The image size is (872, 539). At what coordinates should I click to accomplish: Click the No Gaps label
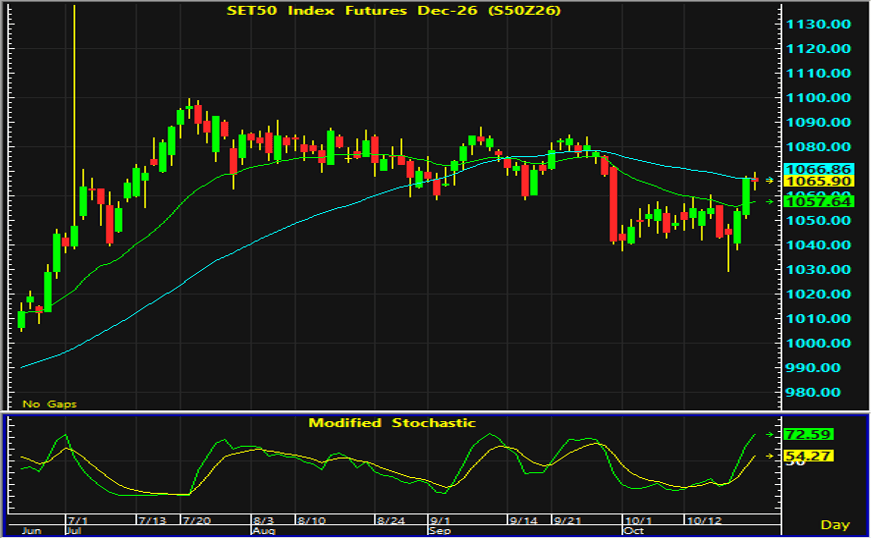[49, 404]
